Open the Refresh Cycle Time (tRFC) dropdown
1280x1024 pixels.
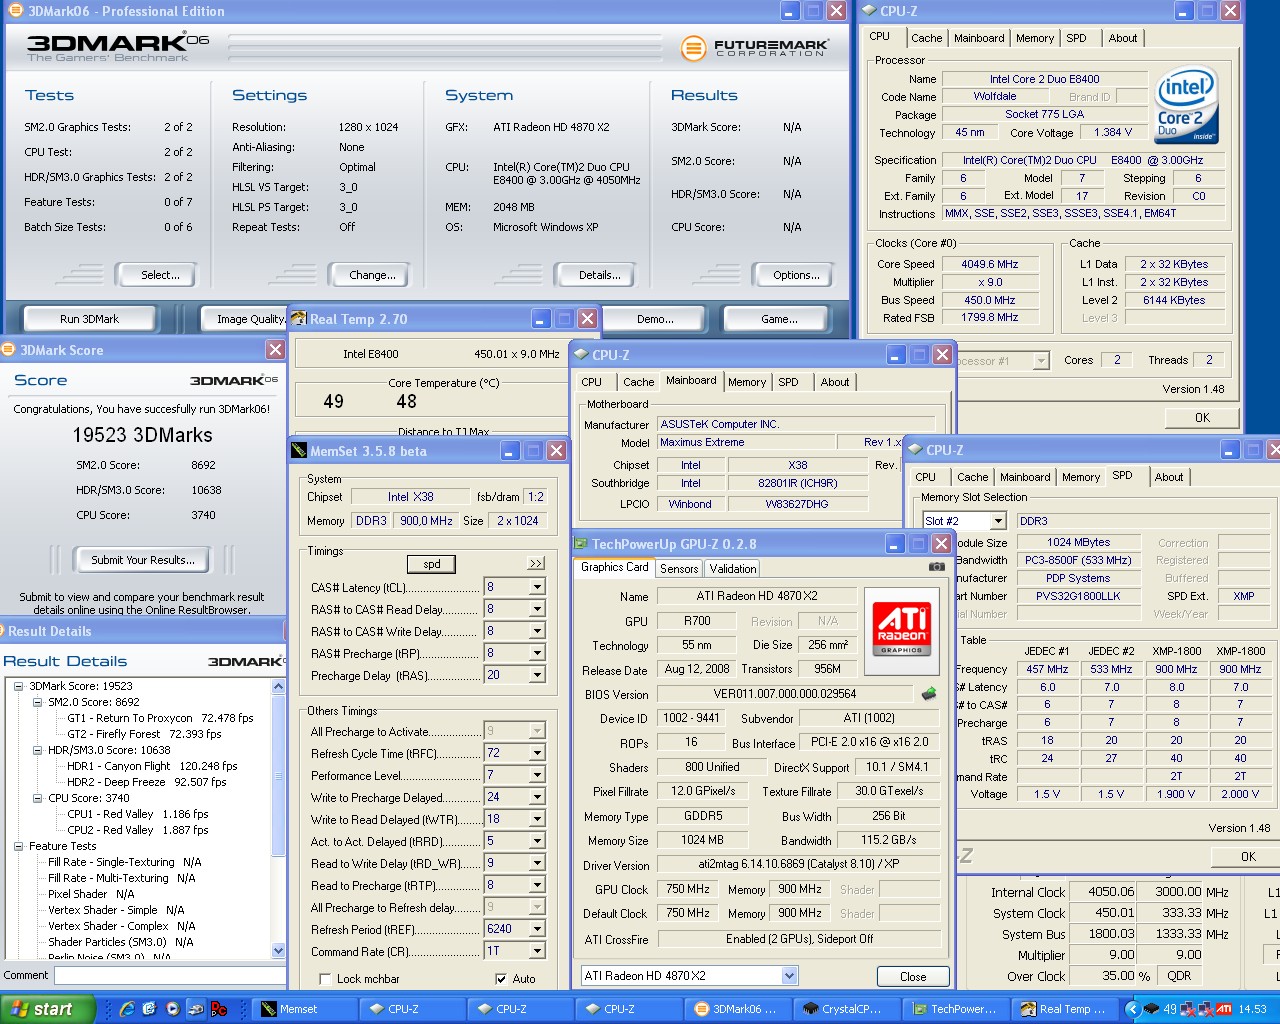[537, 753]
